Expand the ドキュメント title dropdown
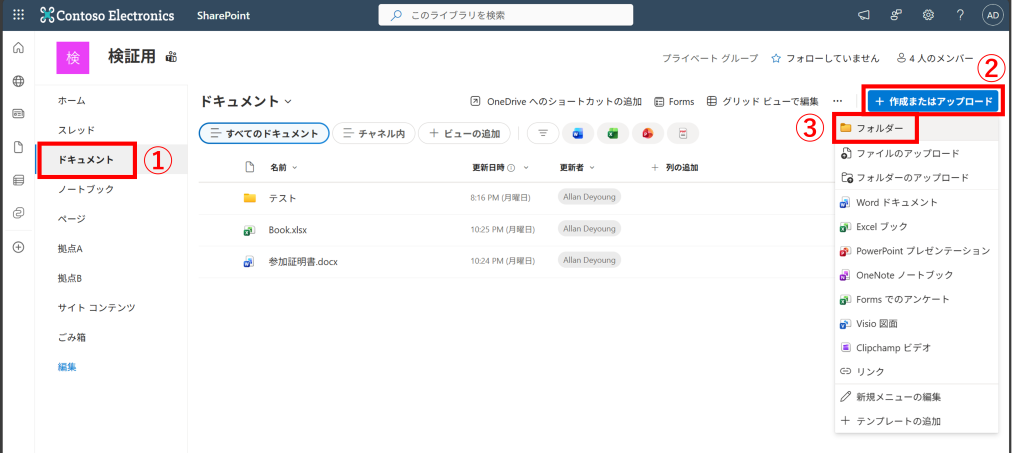This screenshot has height=453, width=1024. 289,101
